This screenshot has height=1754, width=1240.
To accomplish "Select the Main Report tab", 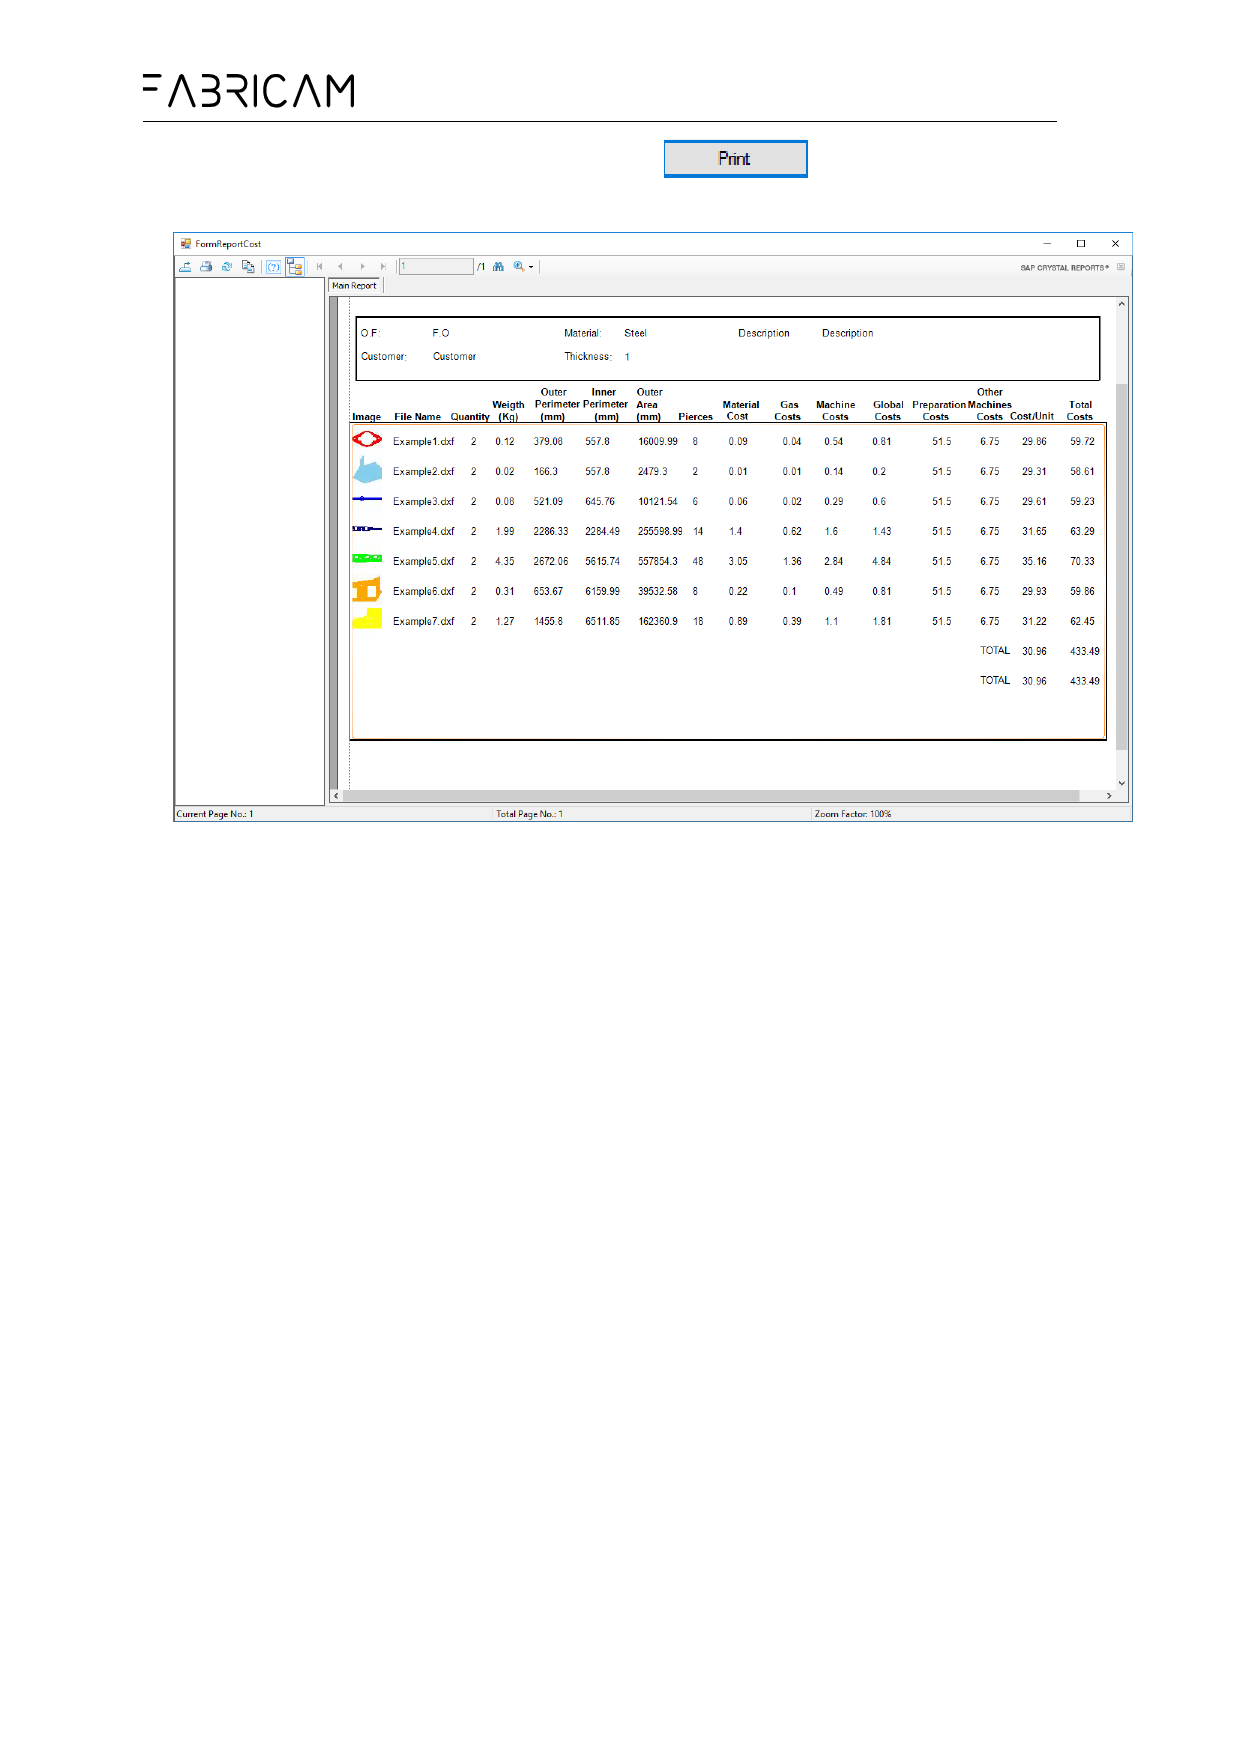I will pyautogui.click(x=355, y=286).
